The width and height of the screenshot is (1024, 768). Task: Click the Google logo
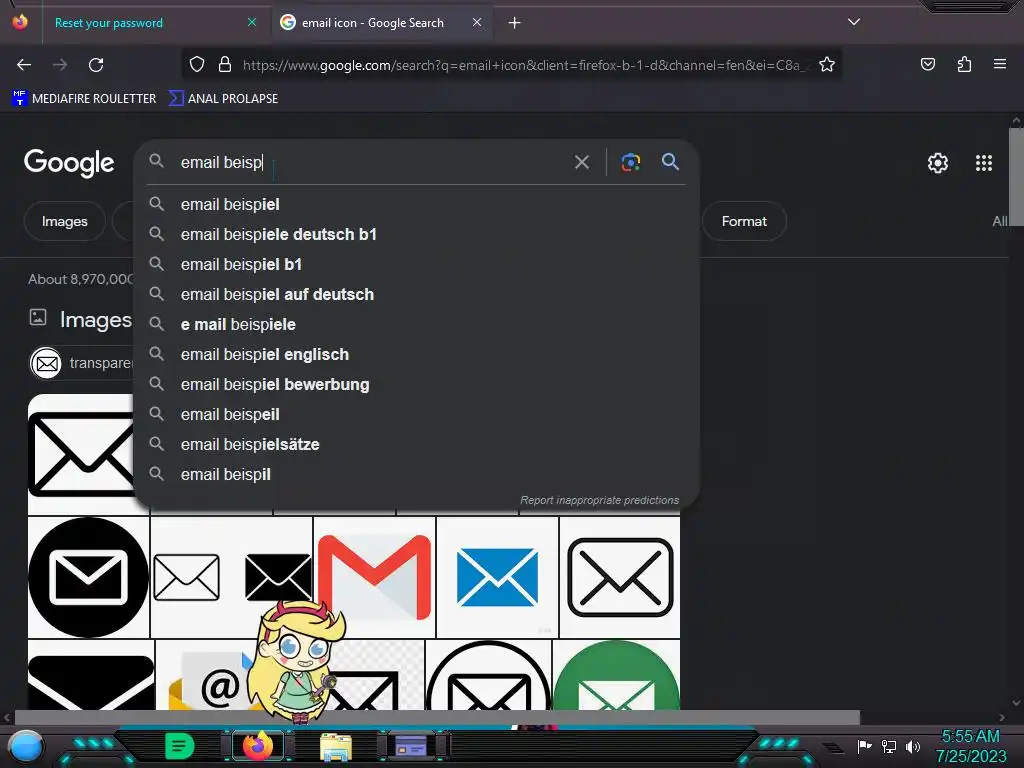pos(69,163)
